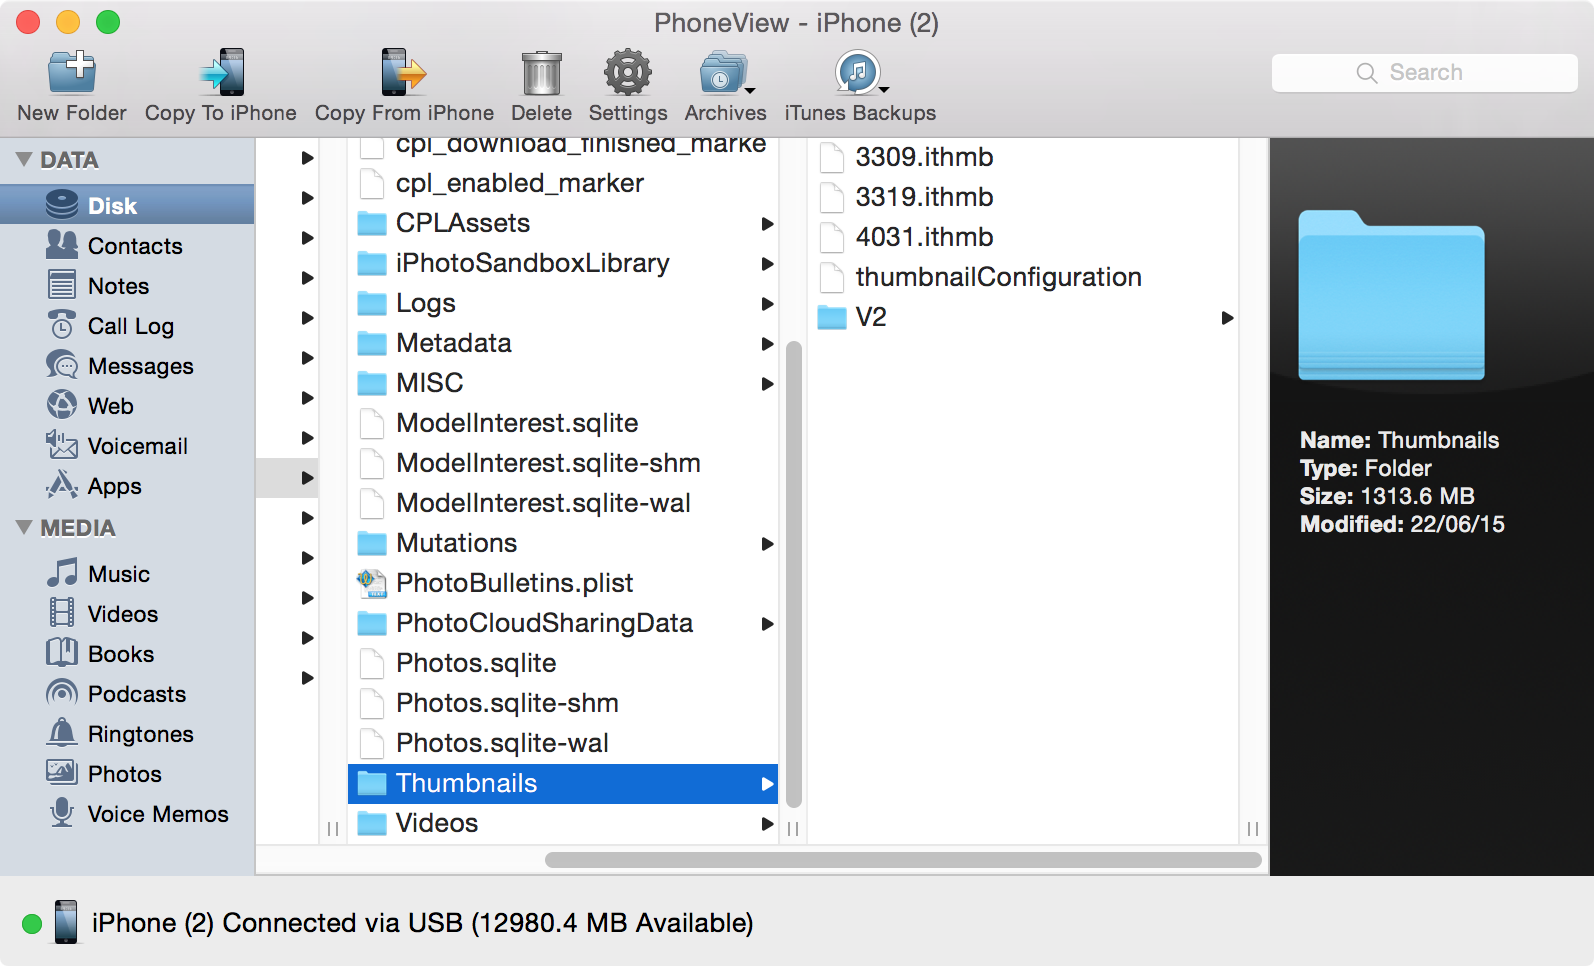Expand the Metadata folder arrow
The height and width of the screenshot is (966, 1594).
click(x=767, y=344)
